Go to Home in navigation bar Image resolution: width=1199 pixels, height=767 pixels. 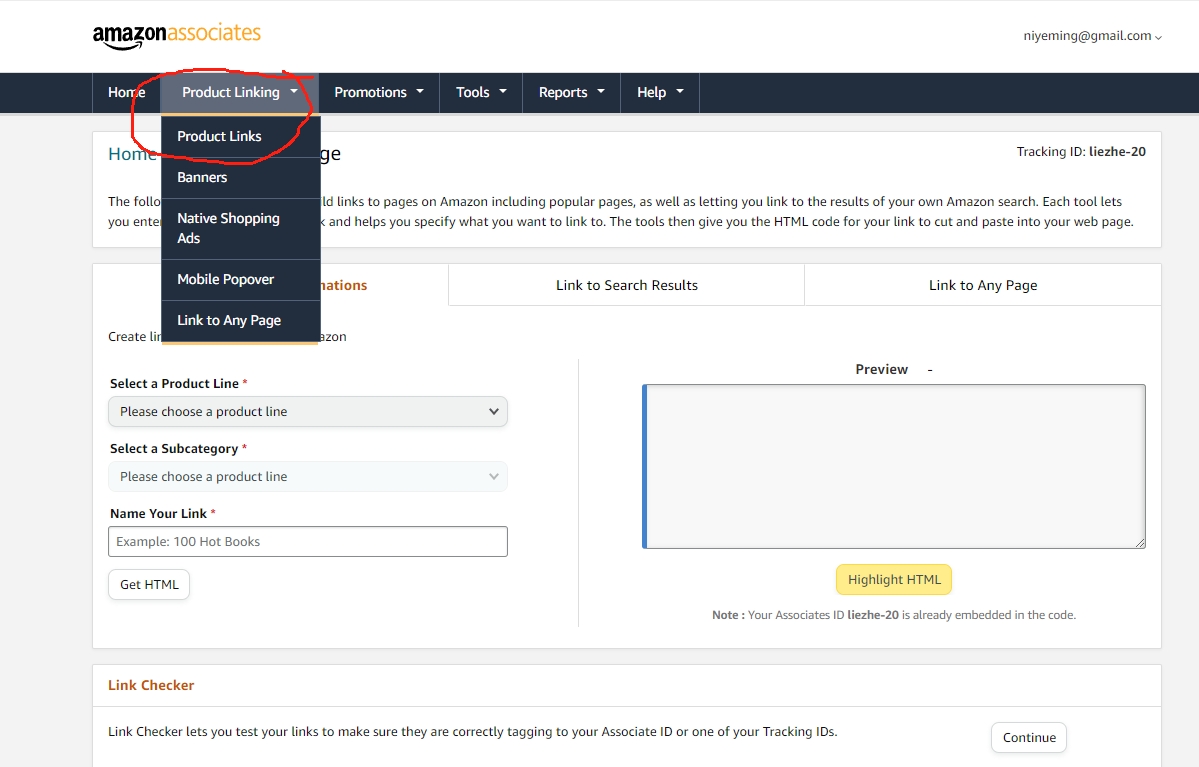coord(126,93)
